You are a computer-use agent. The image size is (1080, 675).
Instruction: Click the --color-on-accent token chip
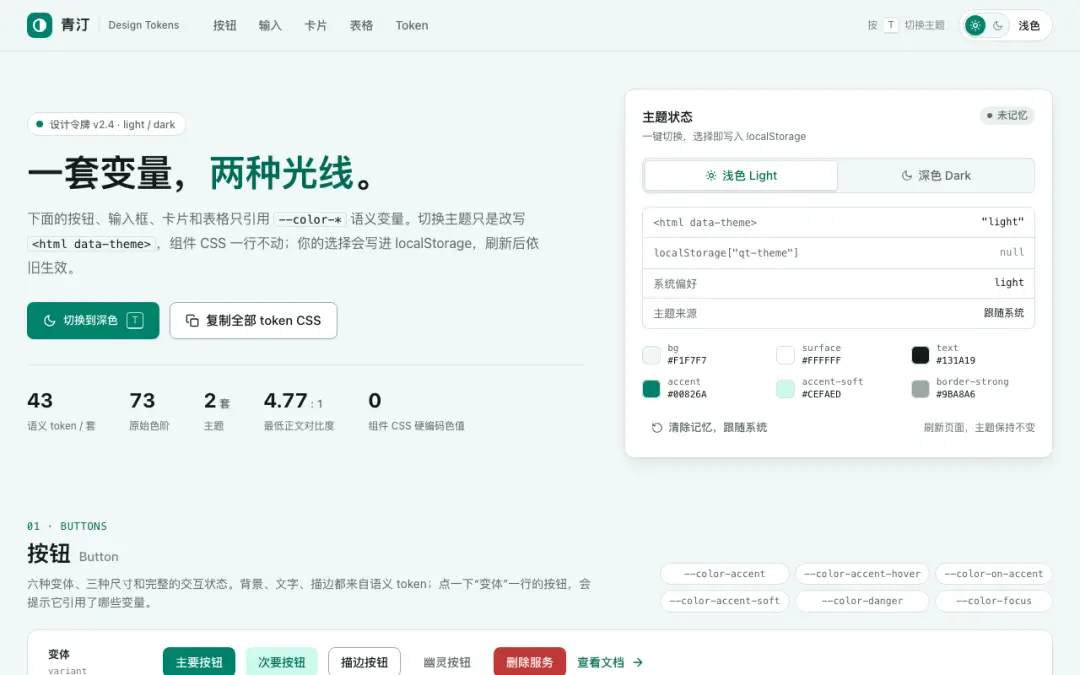point(994,574)
